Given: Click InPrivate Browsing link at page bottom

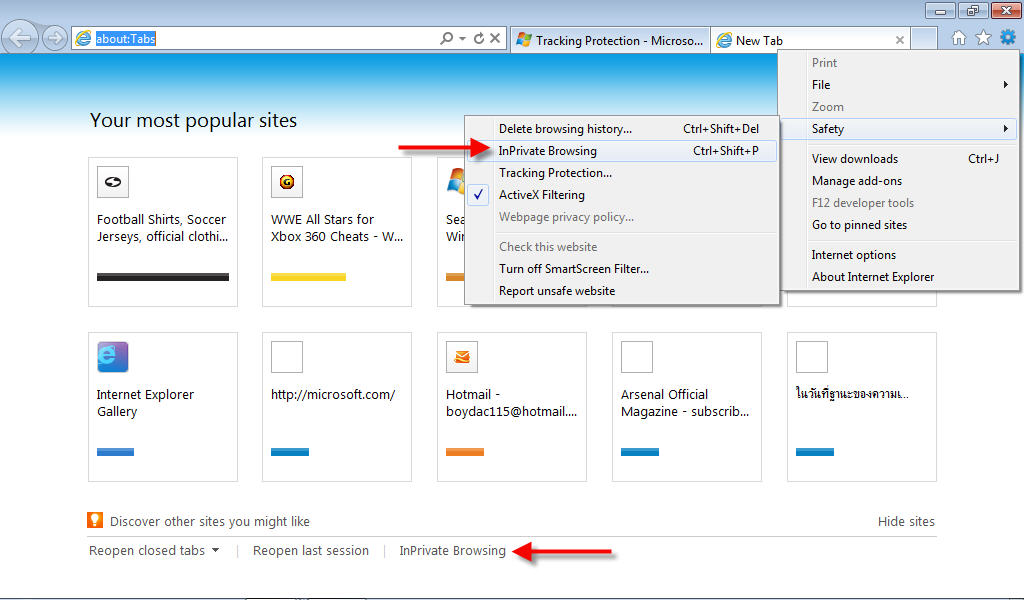Looking at the screenshot, I should [453, 550].
